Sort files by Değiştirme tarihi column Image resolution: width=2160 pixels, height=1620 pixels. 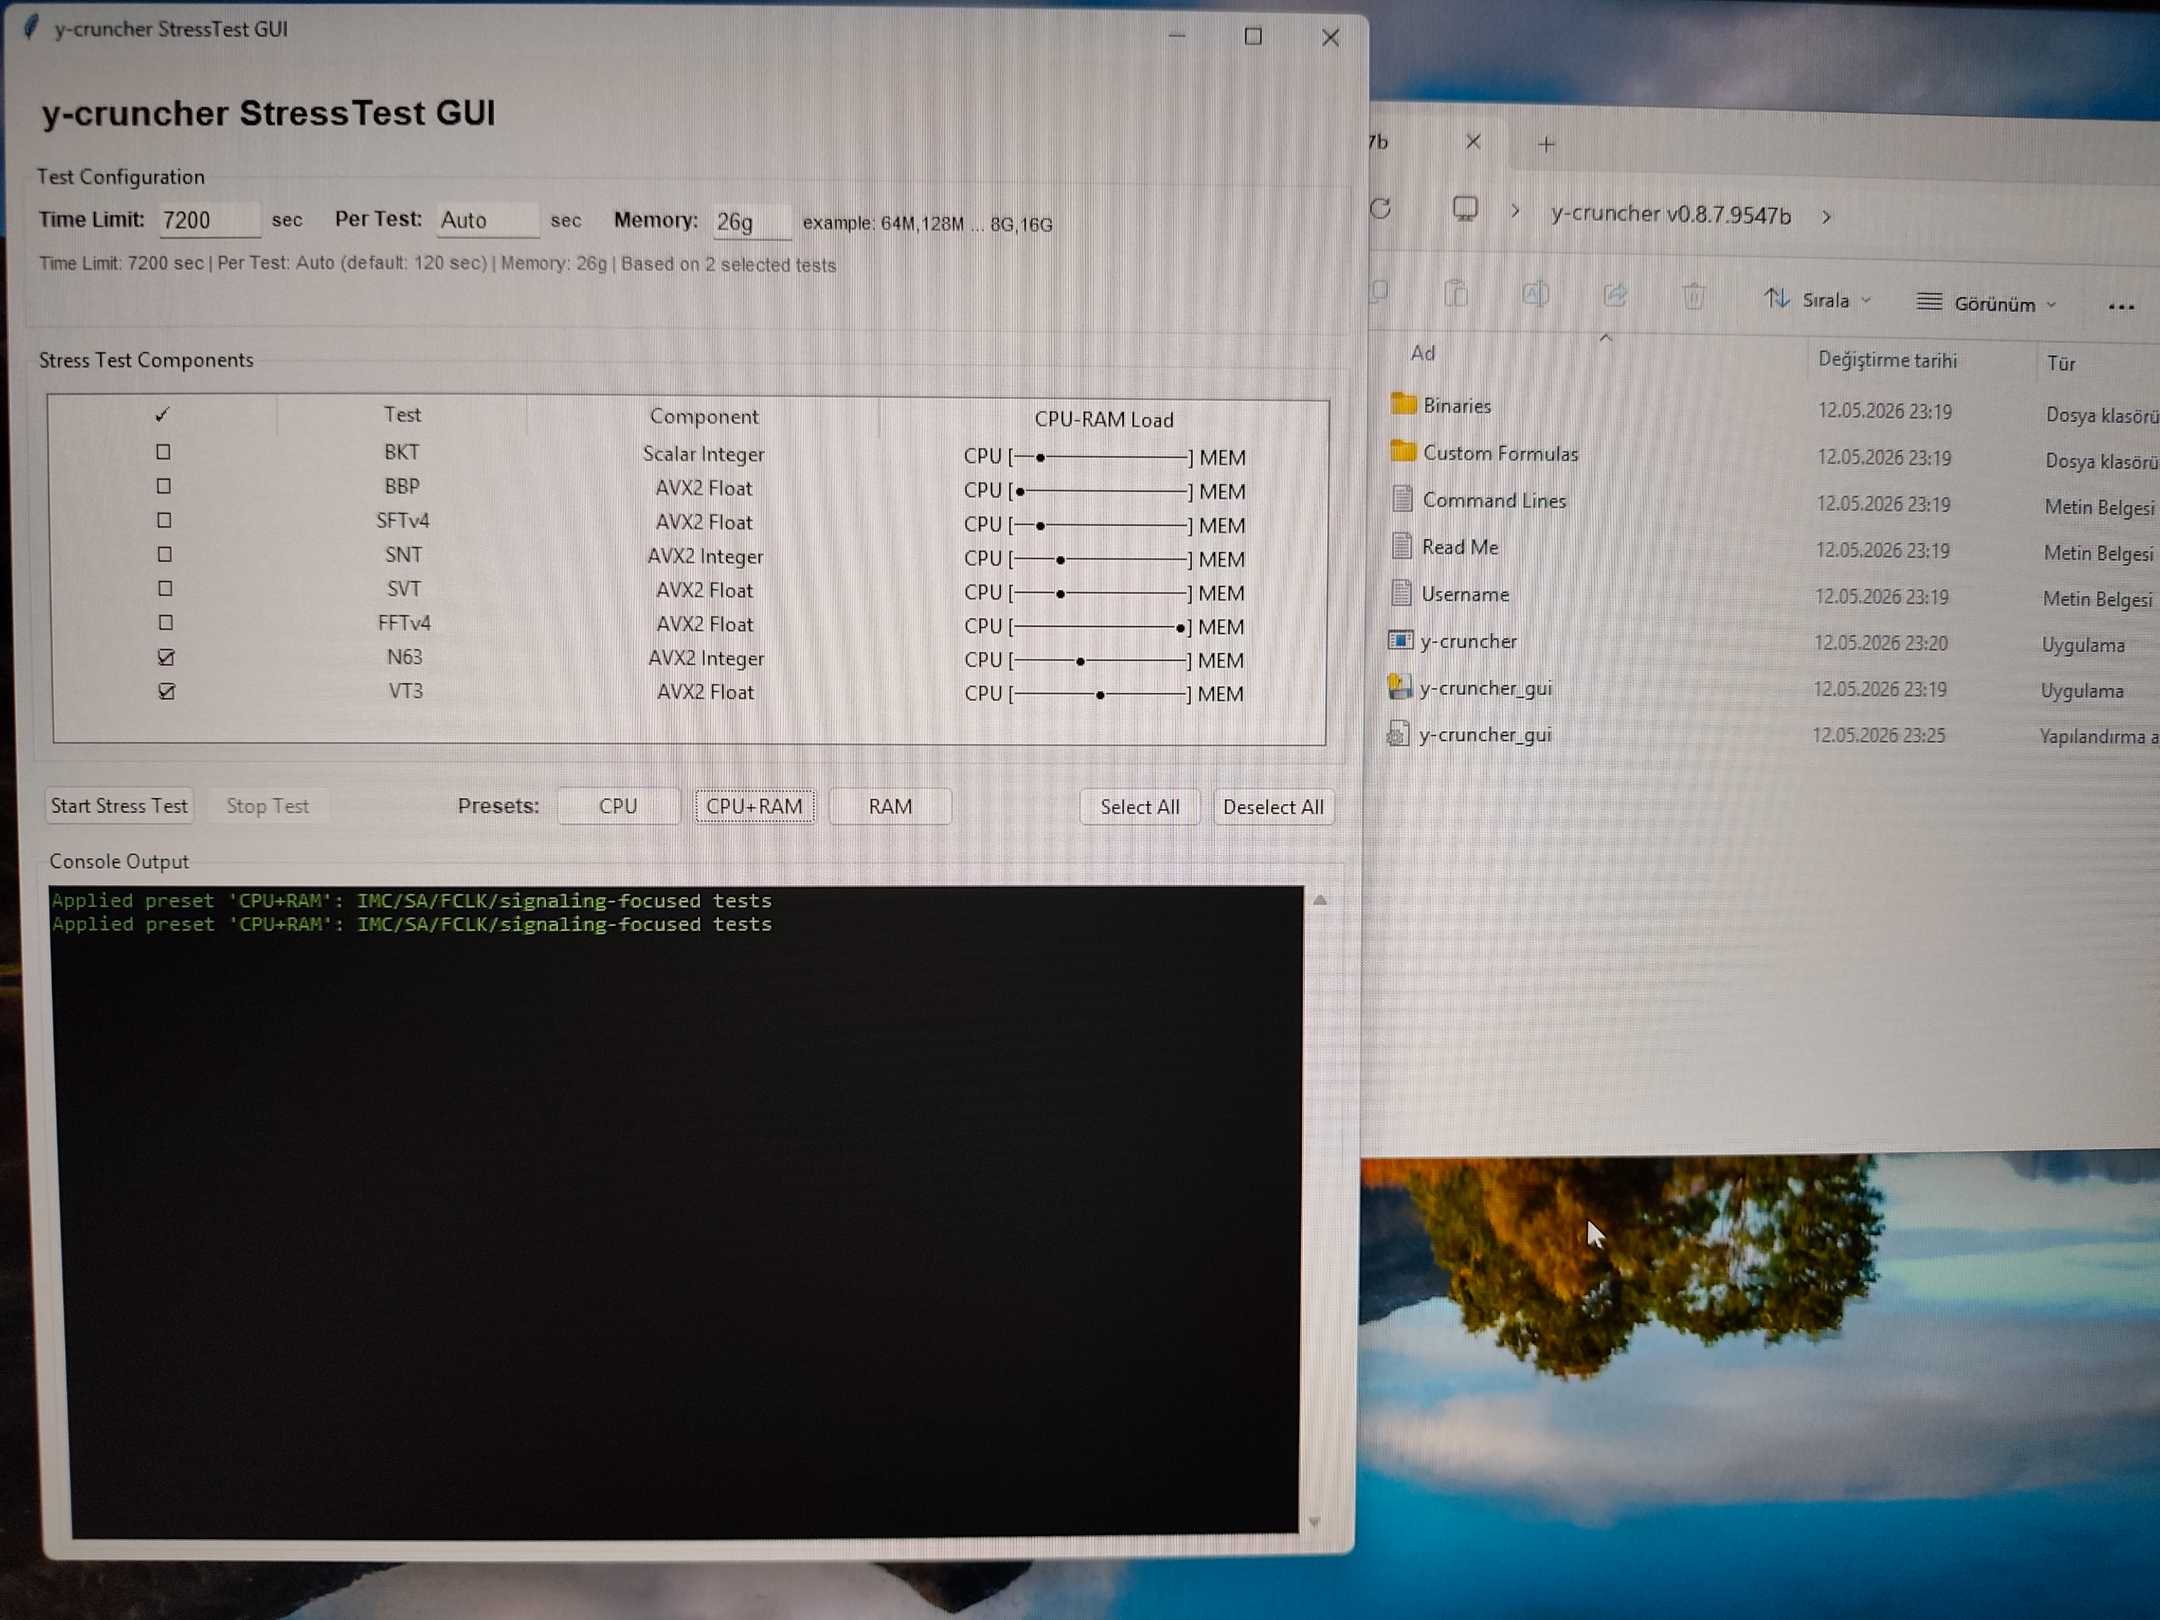1887,360
